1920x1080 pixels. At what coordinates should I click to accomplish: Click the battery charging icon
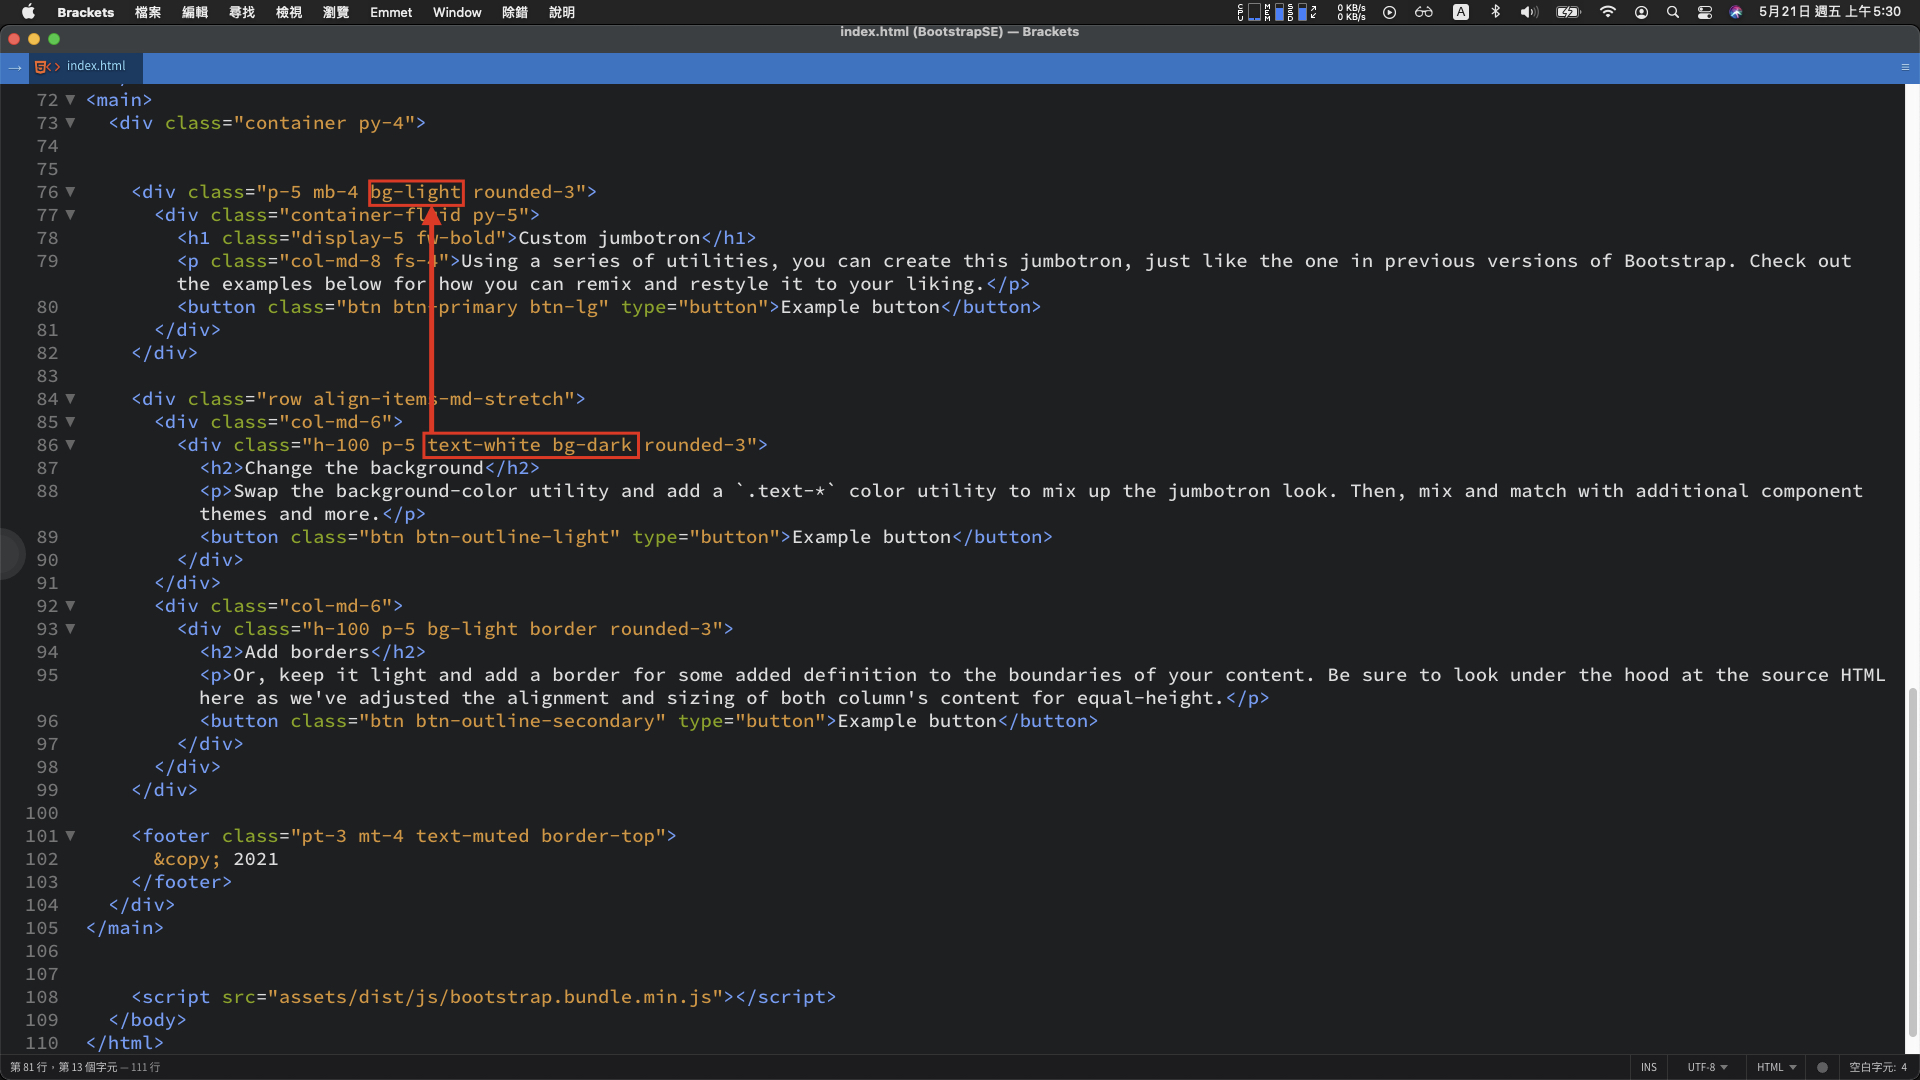1568,12
